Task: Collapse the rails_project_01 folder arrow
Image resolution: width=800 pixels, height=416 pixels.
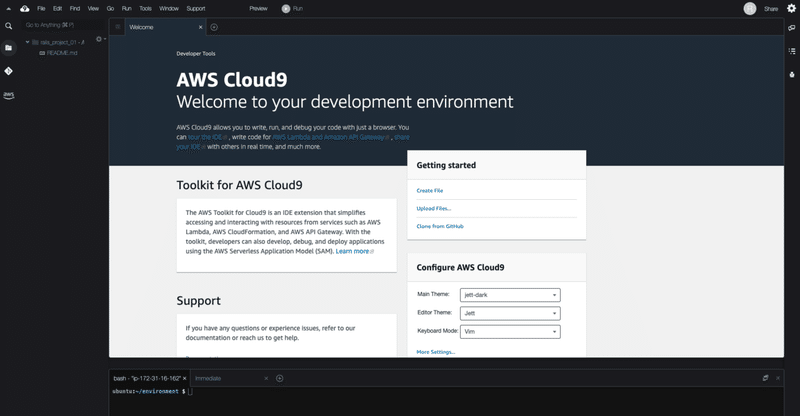Action: pyautogui.click(x=28, y=42)
